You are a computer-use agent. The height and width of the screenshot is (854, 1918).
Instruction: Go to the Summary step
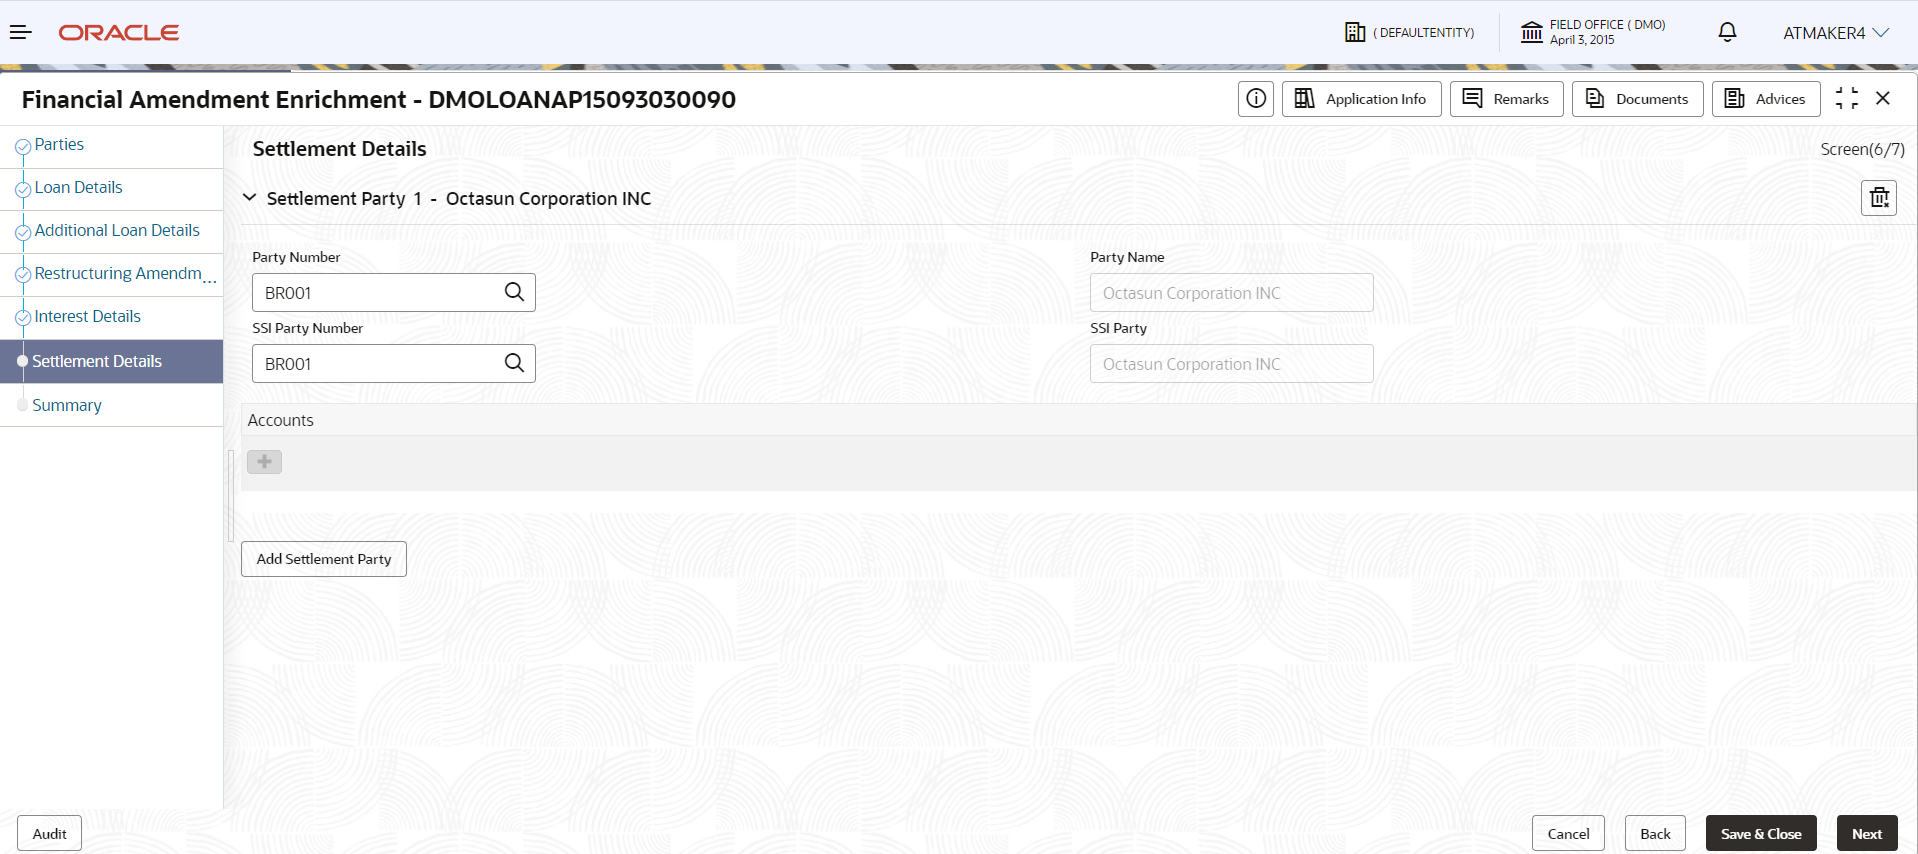pyautogui.click(x=66, y=405)
